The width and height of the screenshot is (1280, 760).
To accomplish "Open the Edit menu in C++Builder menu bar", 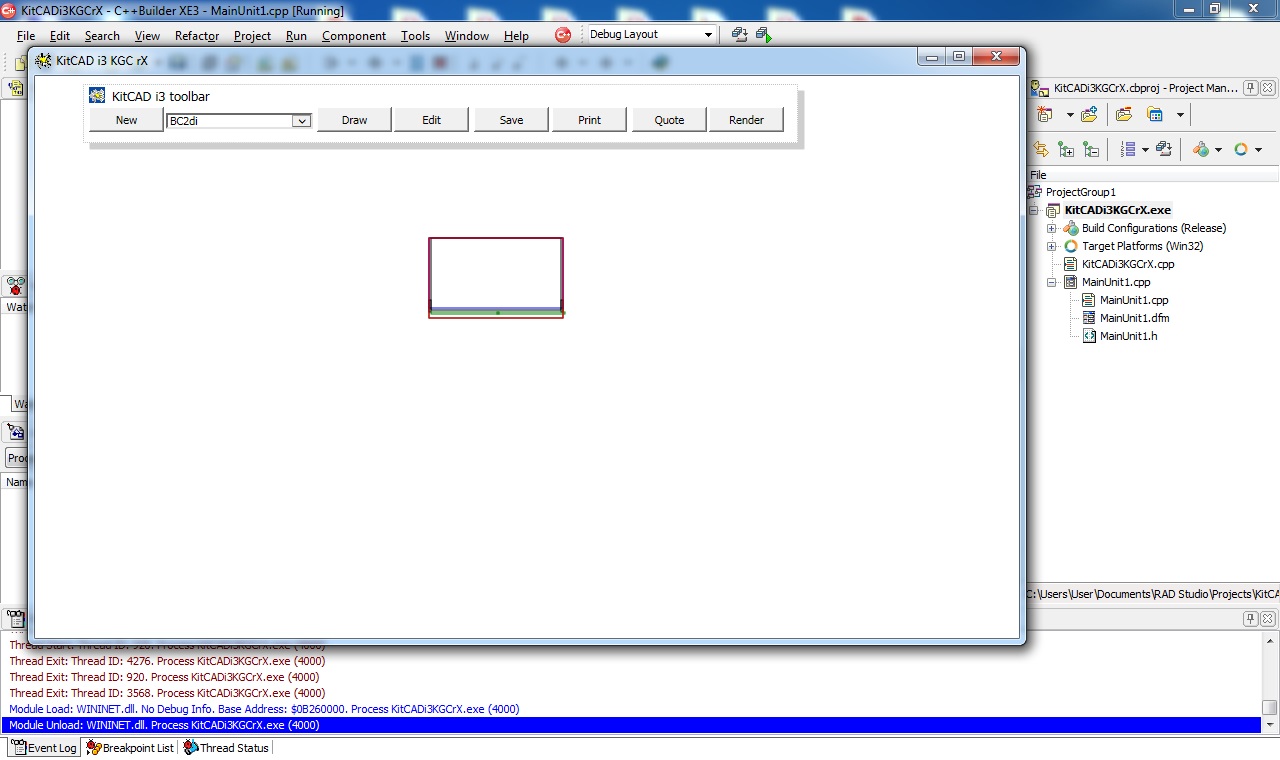I will tap(60, 36).
